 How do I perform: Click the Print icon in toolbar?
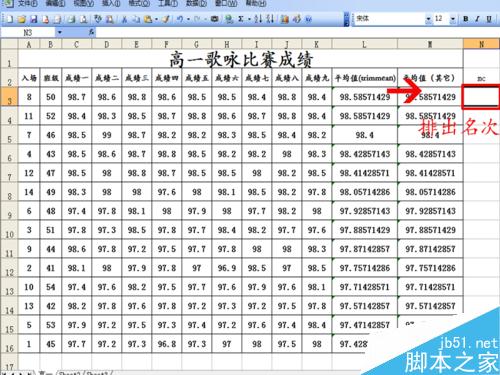point(71,19)
